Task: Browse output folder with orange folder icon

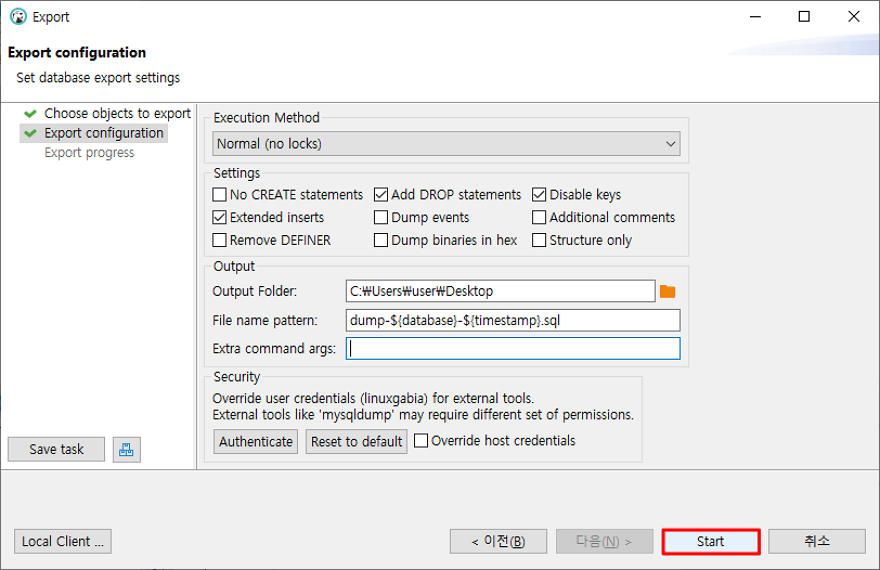Action: coord(667,291)
